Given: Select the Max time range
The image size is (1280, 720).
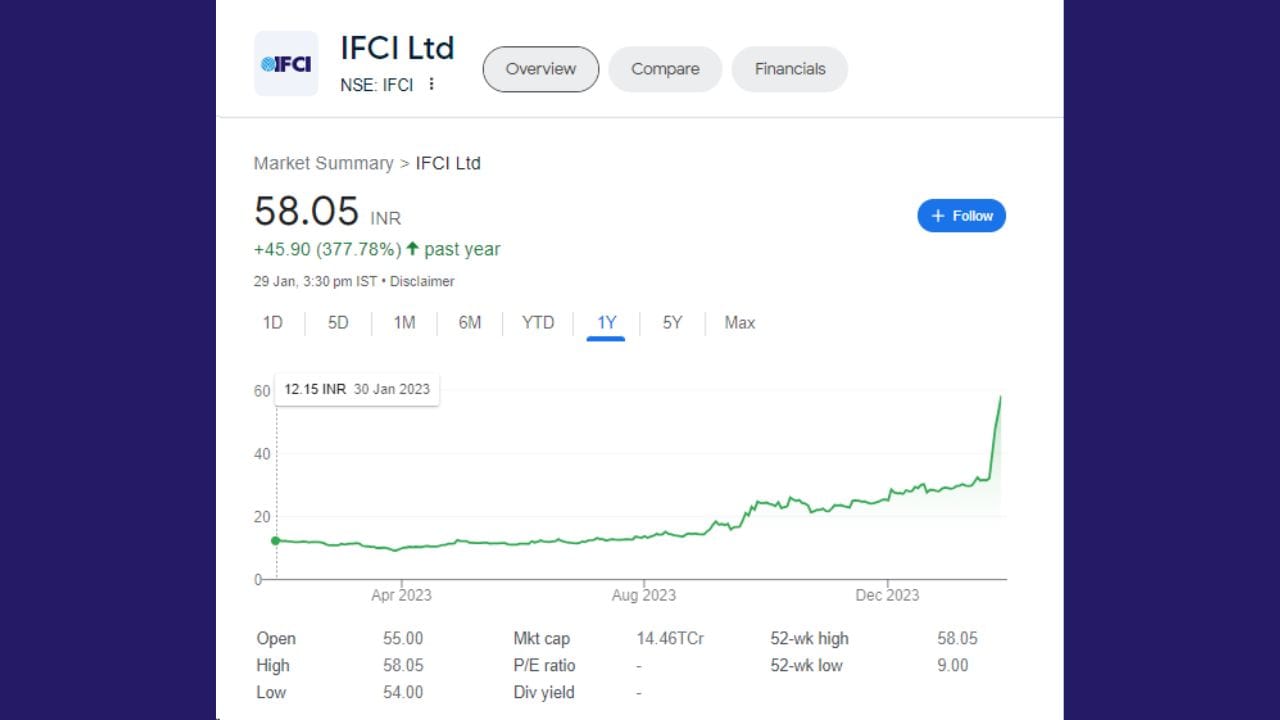Looking at the screenshot, I should 738,322.
